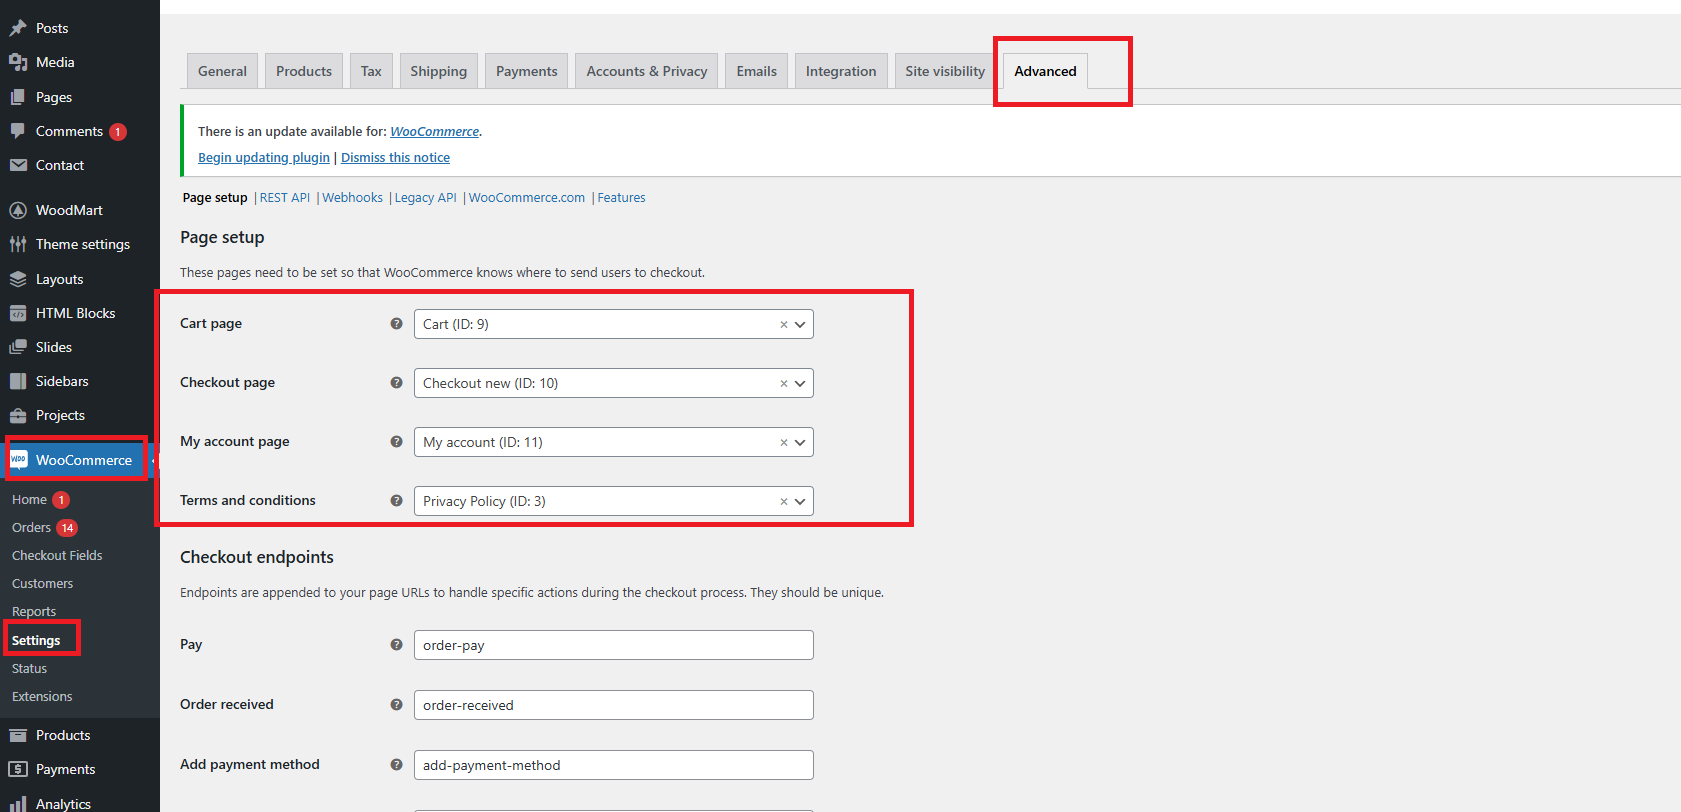Click help icon beside Terms and conditions
1681x812 pixels.
(396, 500)
